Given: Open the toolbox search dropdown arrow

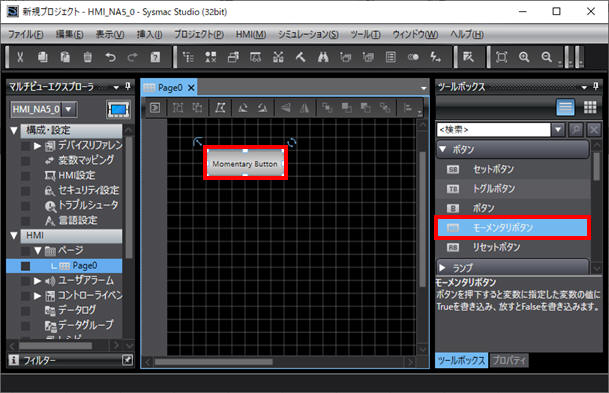Looking at the screenshot, I should click(x=558, y=130).
